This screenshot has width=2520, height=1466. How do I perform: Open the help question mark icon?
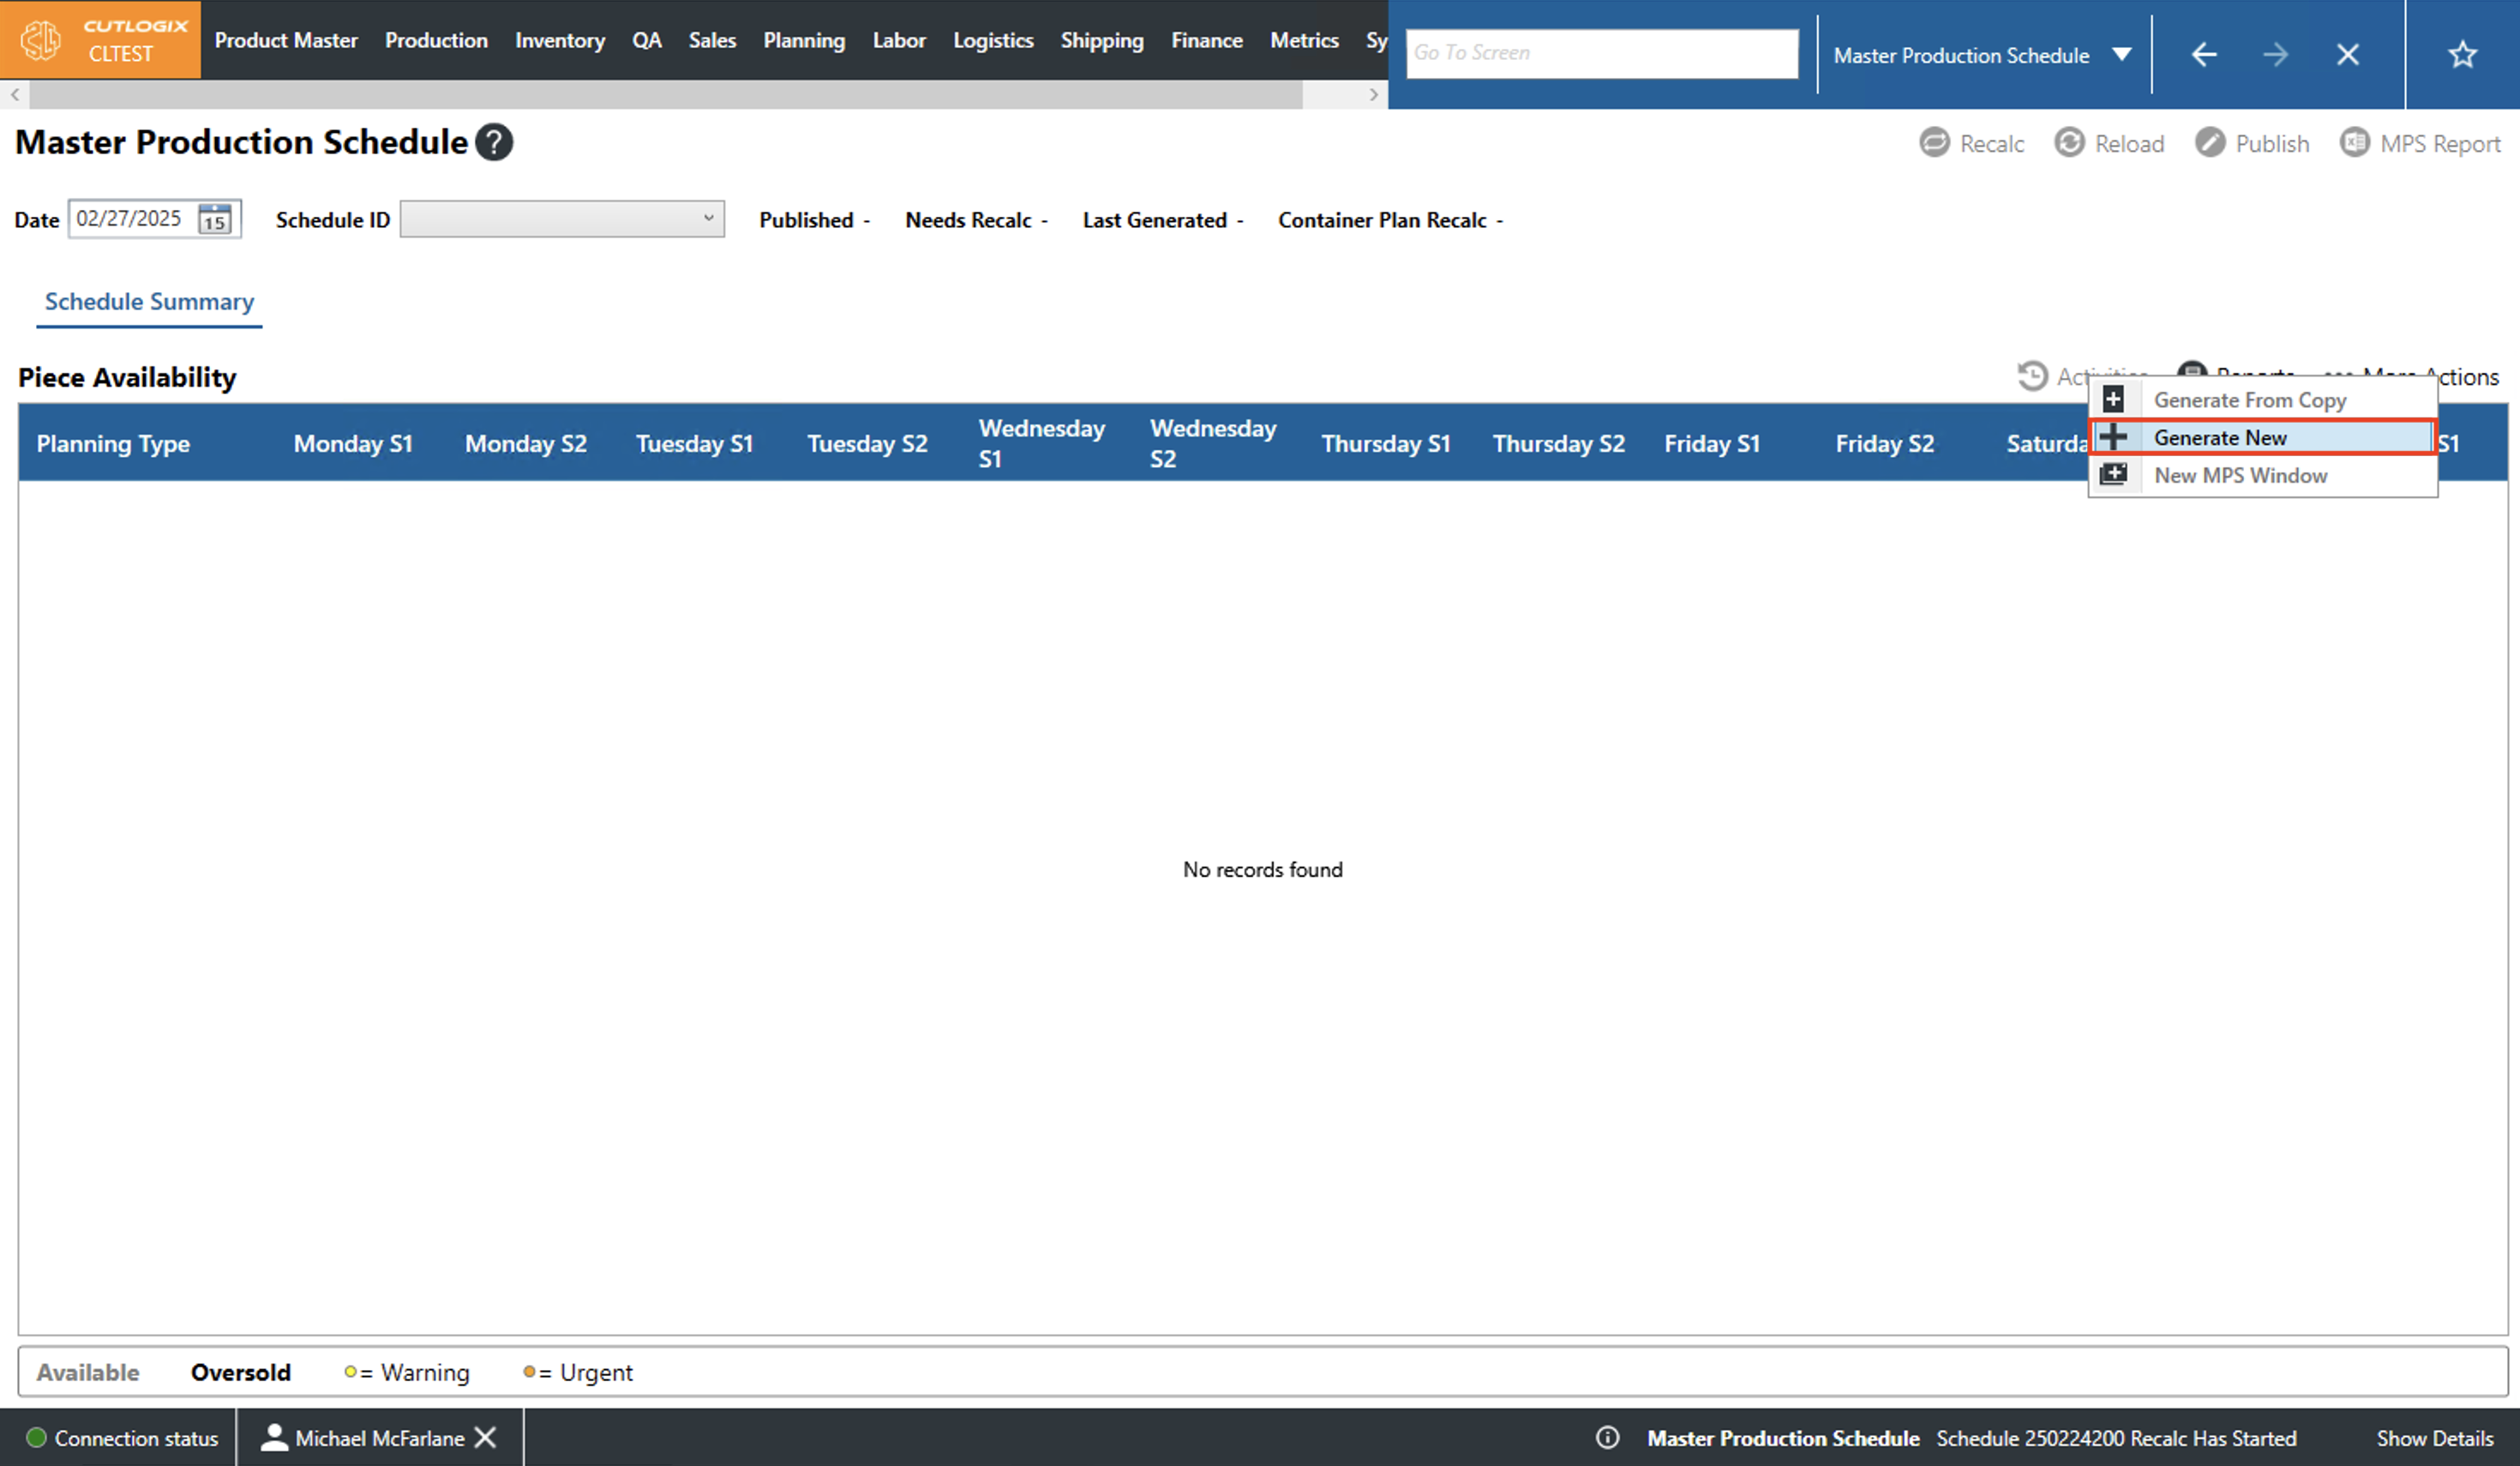(x=494, y=142)
